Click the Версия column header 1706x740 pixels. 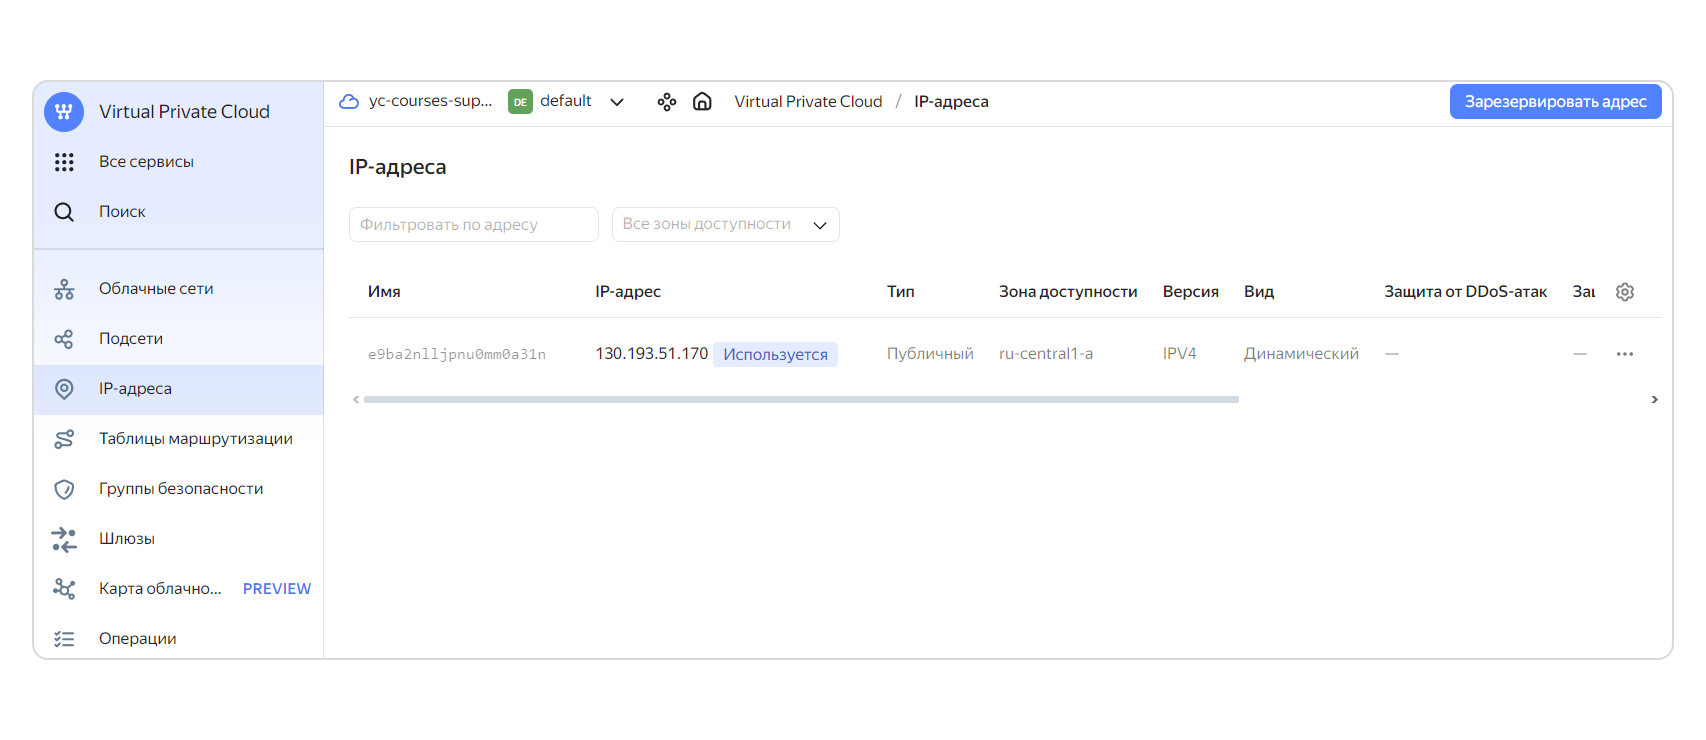(x=1191, y=292)
